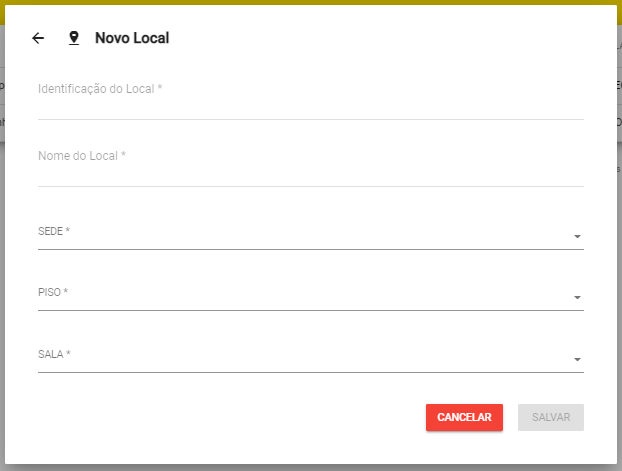Click the 'Nome do Local *' label text
The image size is (622, 471).
[82, 156]
